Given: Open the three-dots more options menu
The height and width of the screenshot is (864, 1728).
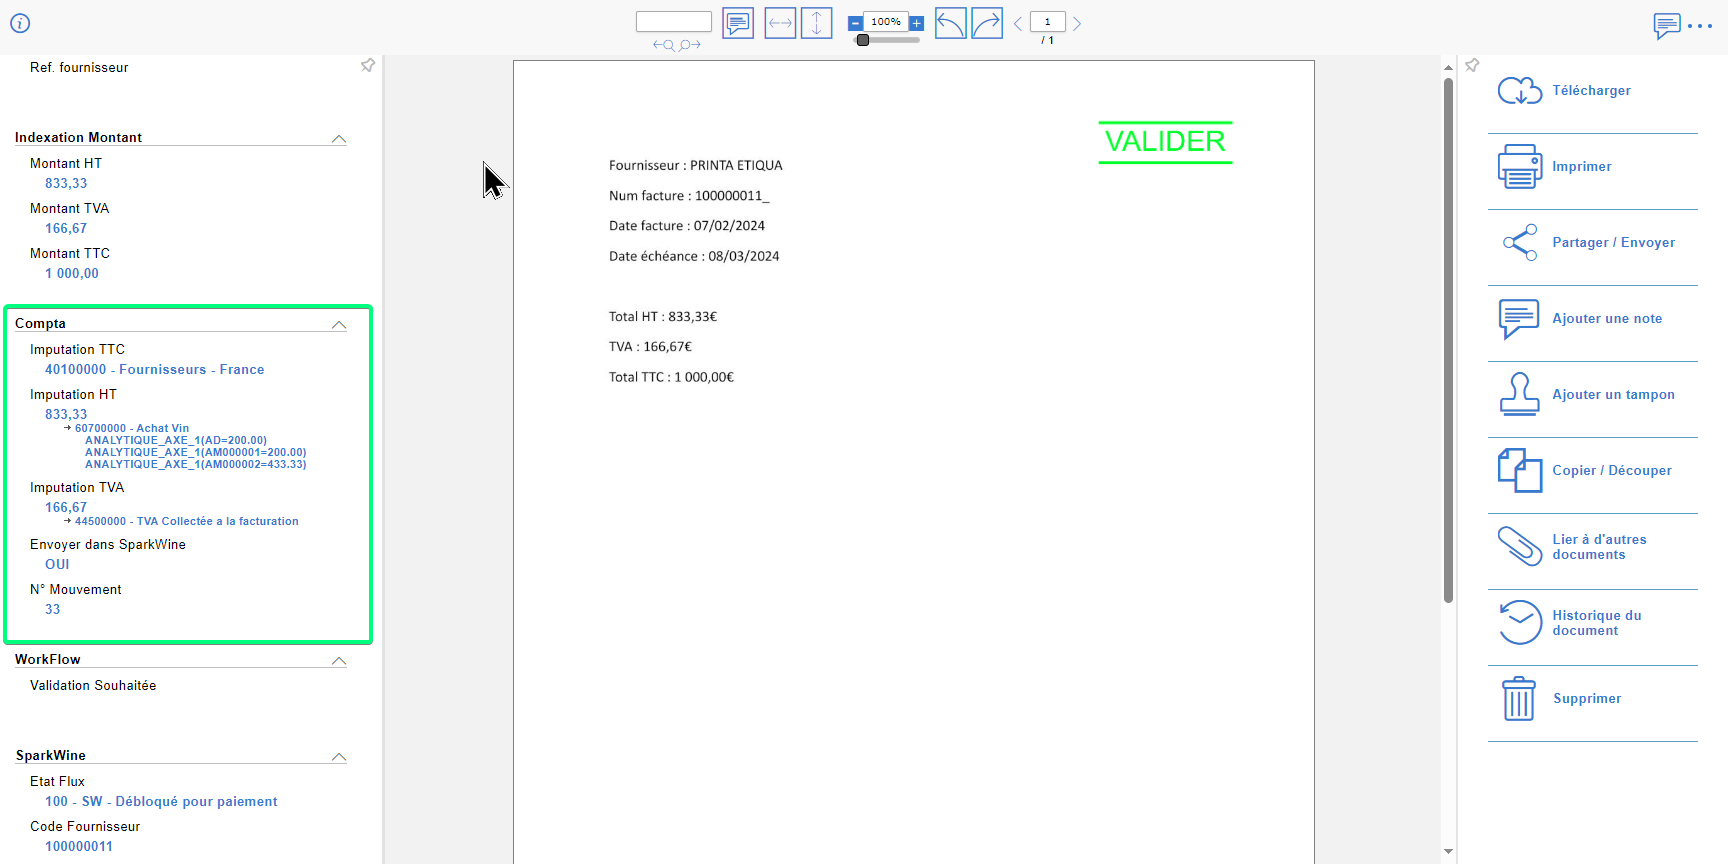Looking at the screenshot, I should tap(1700, 26).
